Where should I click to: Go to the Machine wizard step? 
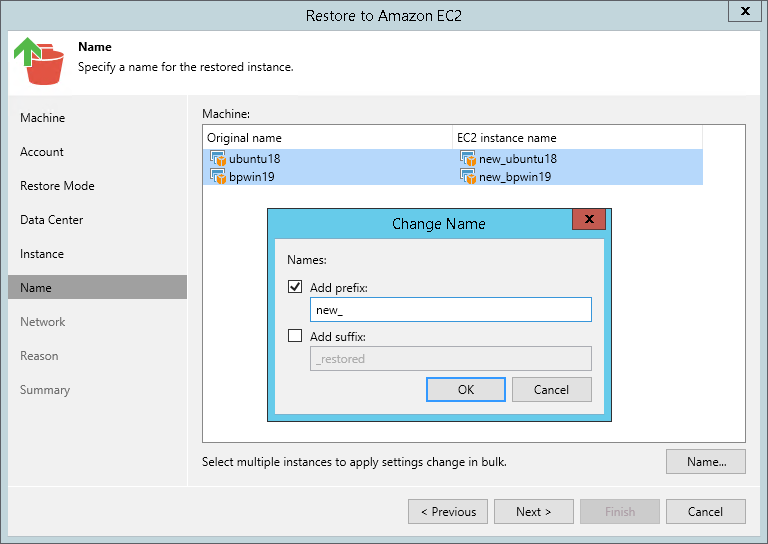pyautogui.click(x=43, y=118)
